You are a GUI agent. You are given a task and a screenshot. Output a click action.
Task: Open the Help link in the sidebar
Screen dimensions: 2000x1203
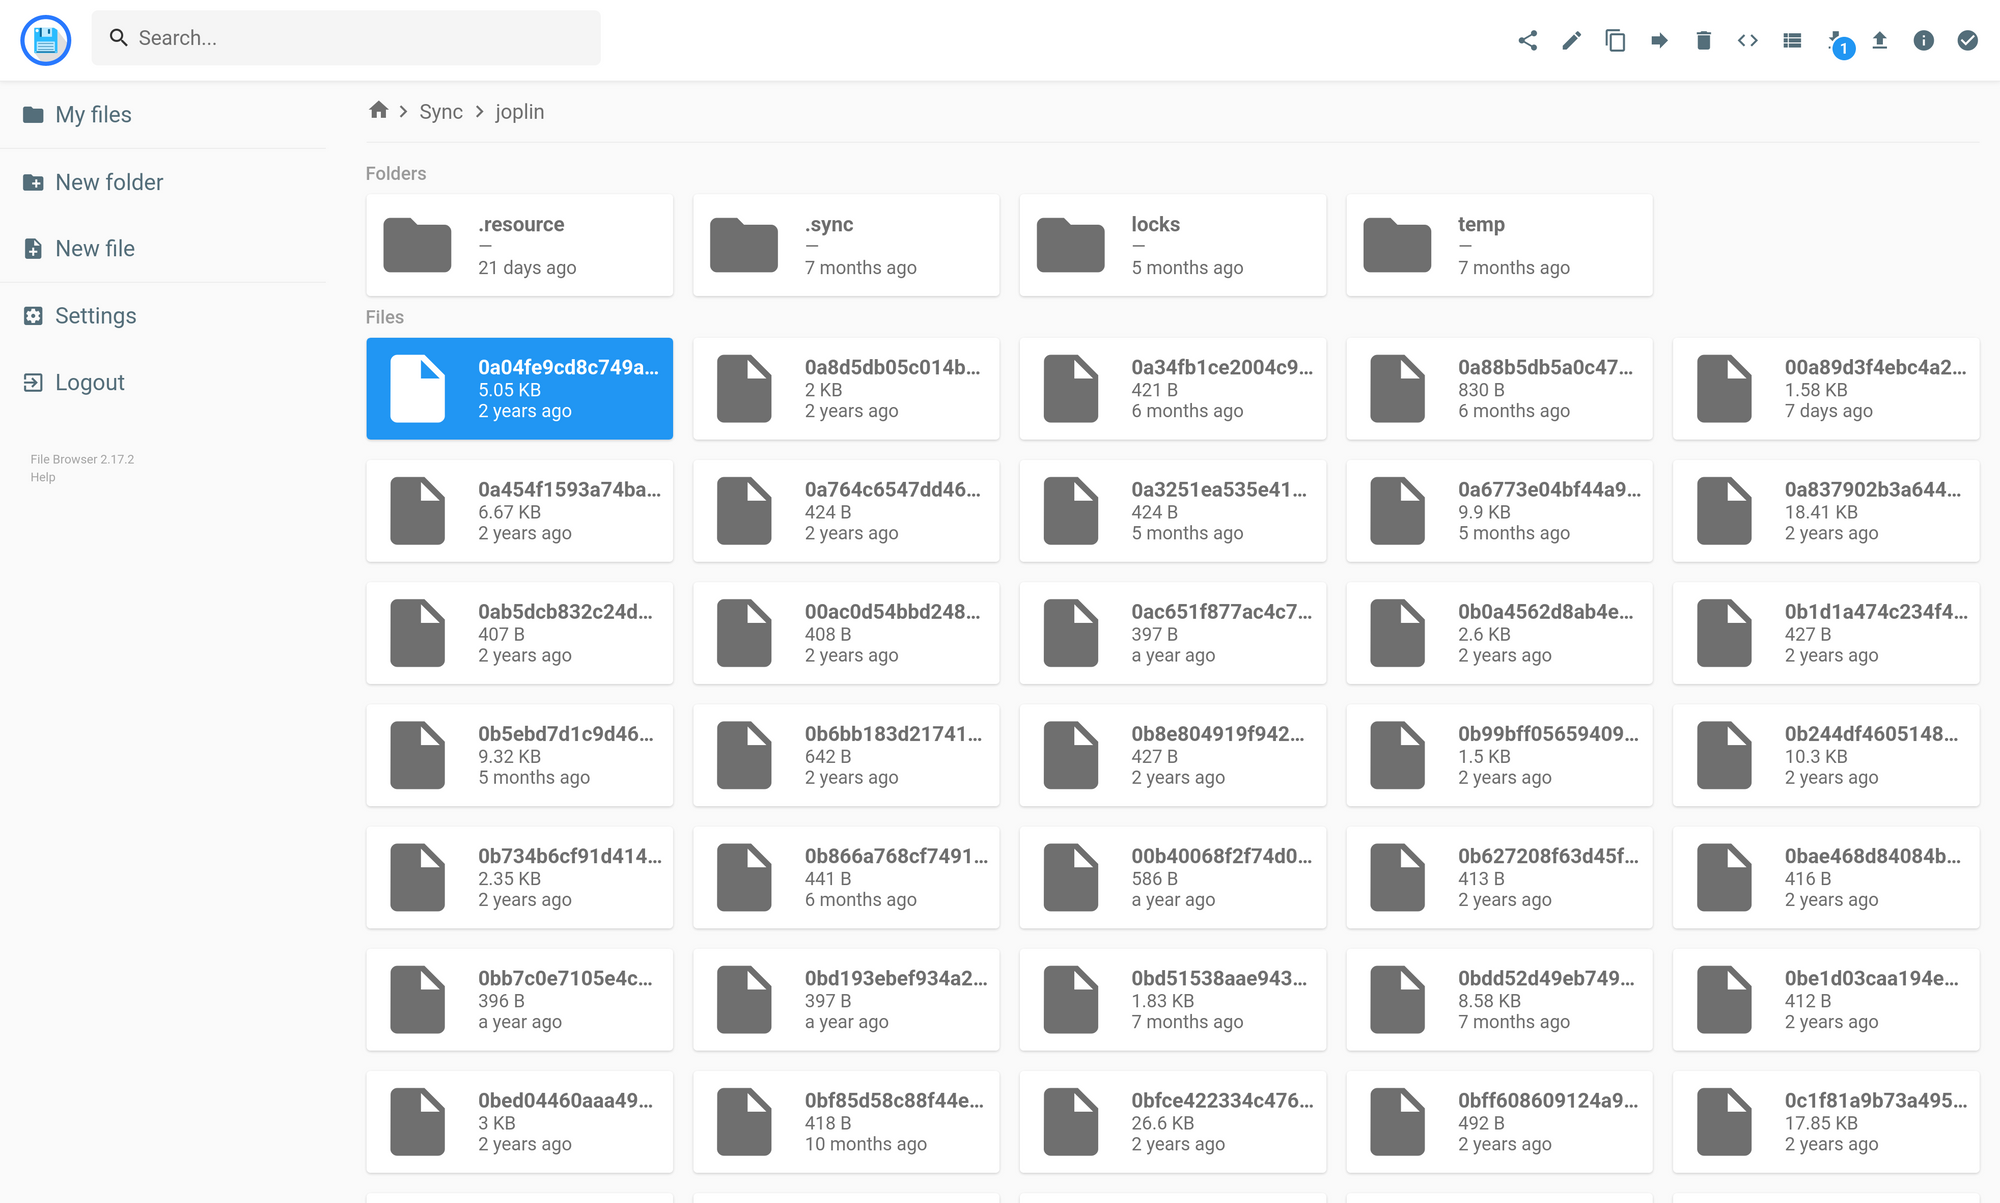tap(41, 477)
